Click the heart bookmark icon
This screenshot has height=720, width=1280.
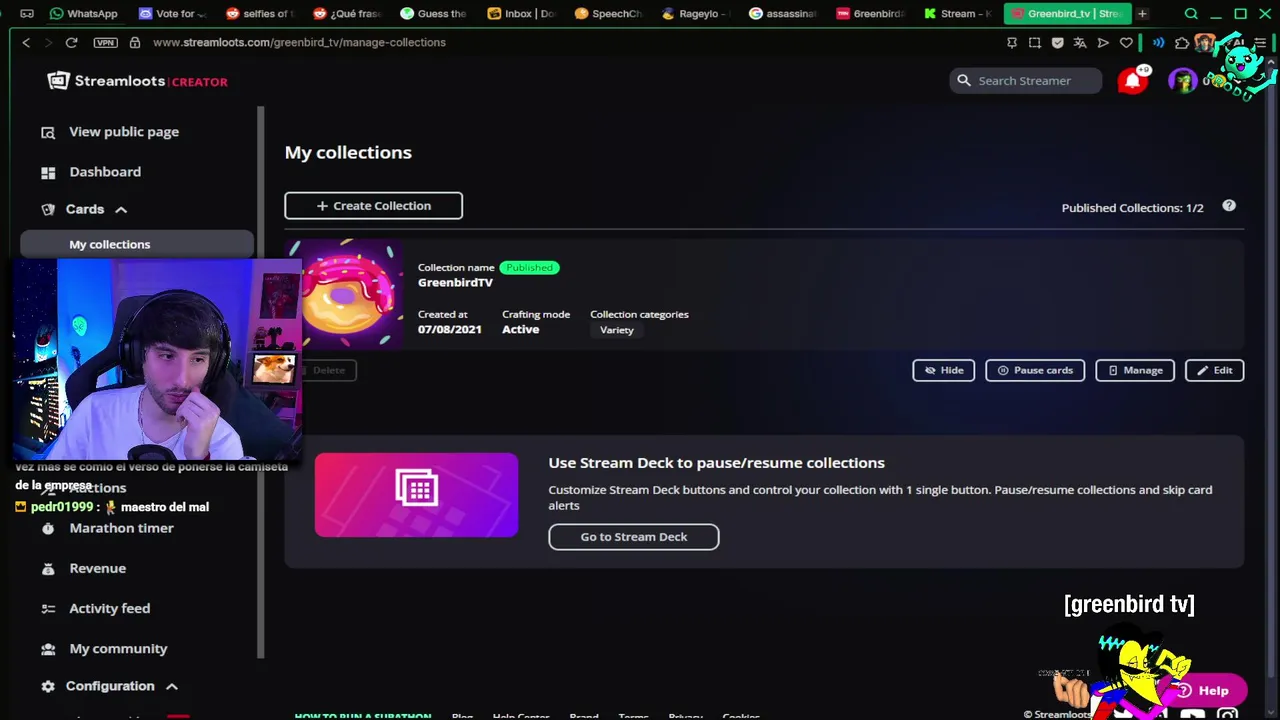point(1126,43)
